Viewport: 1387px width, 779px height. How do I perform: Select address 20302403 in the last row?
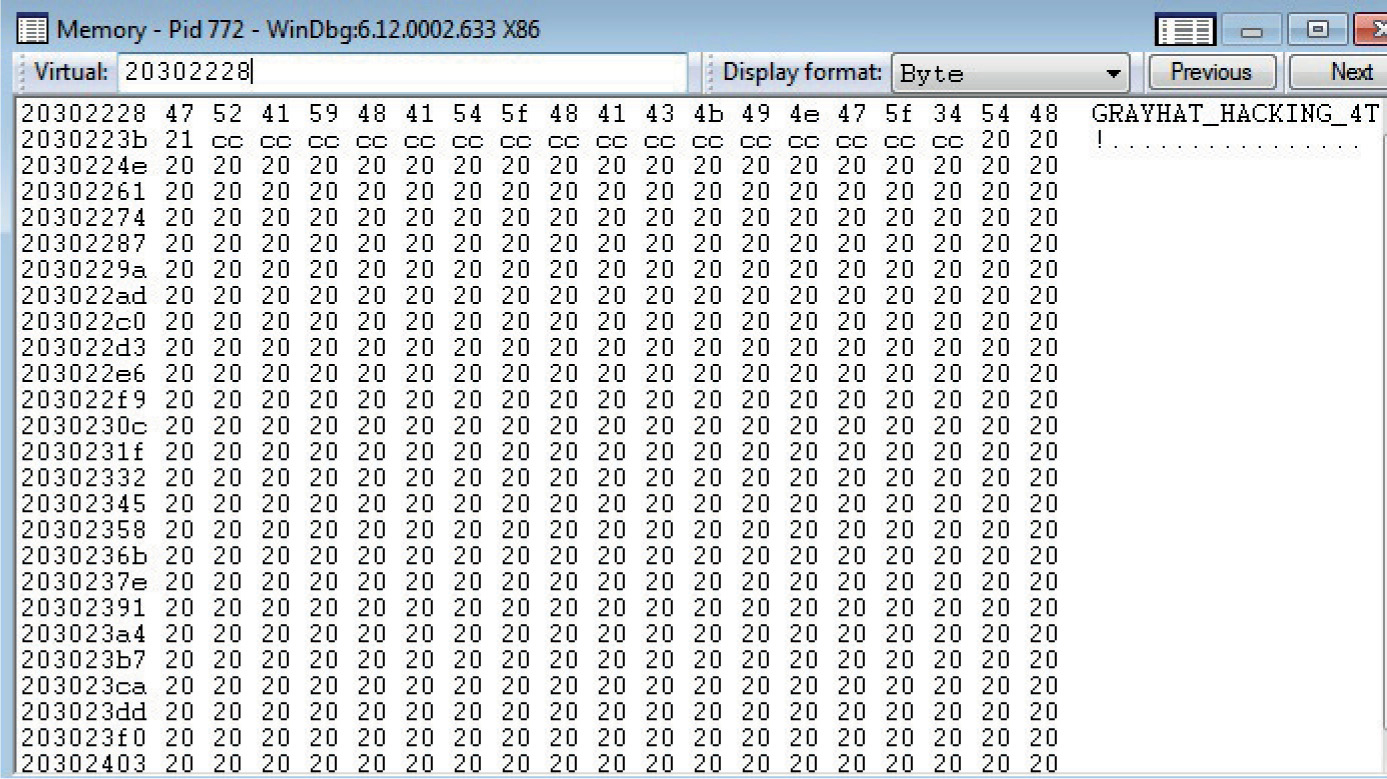[x=83, y=764]
